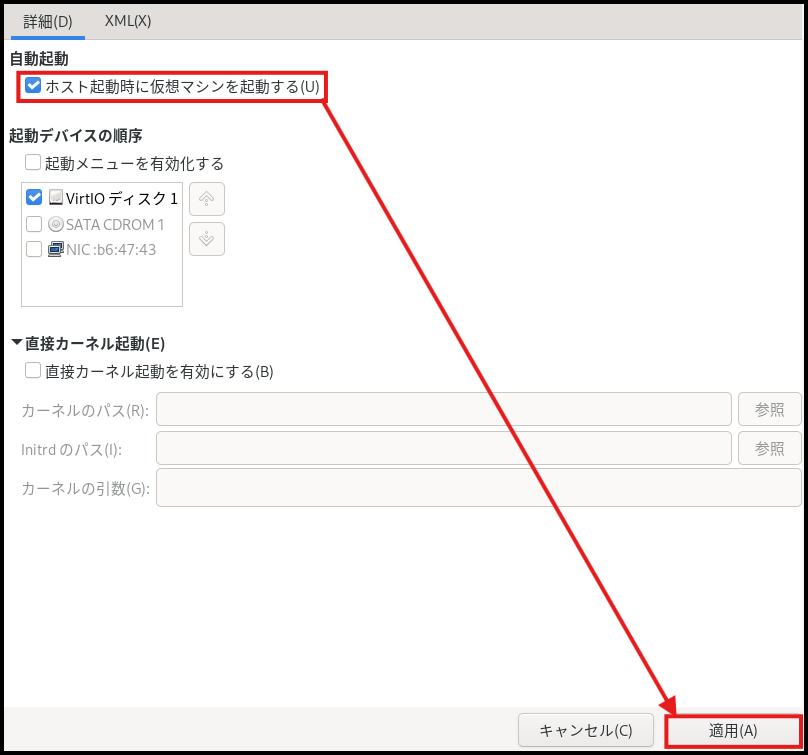Select the 詳細(D) tab

click(x=48, y=21)
